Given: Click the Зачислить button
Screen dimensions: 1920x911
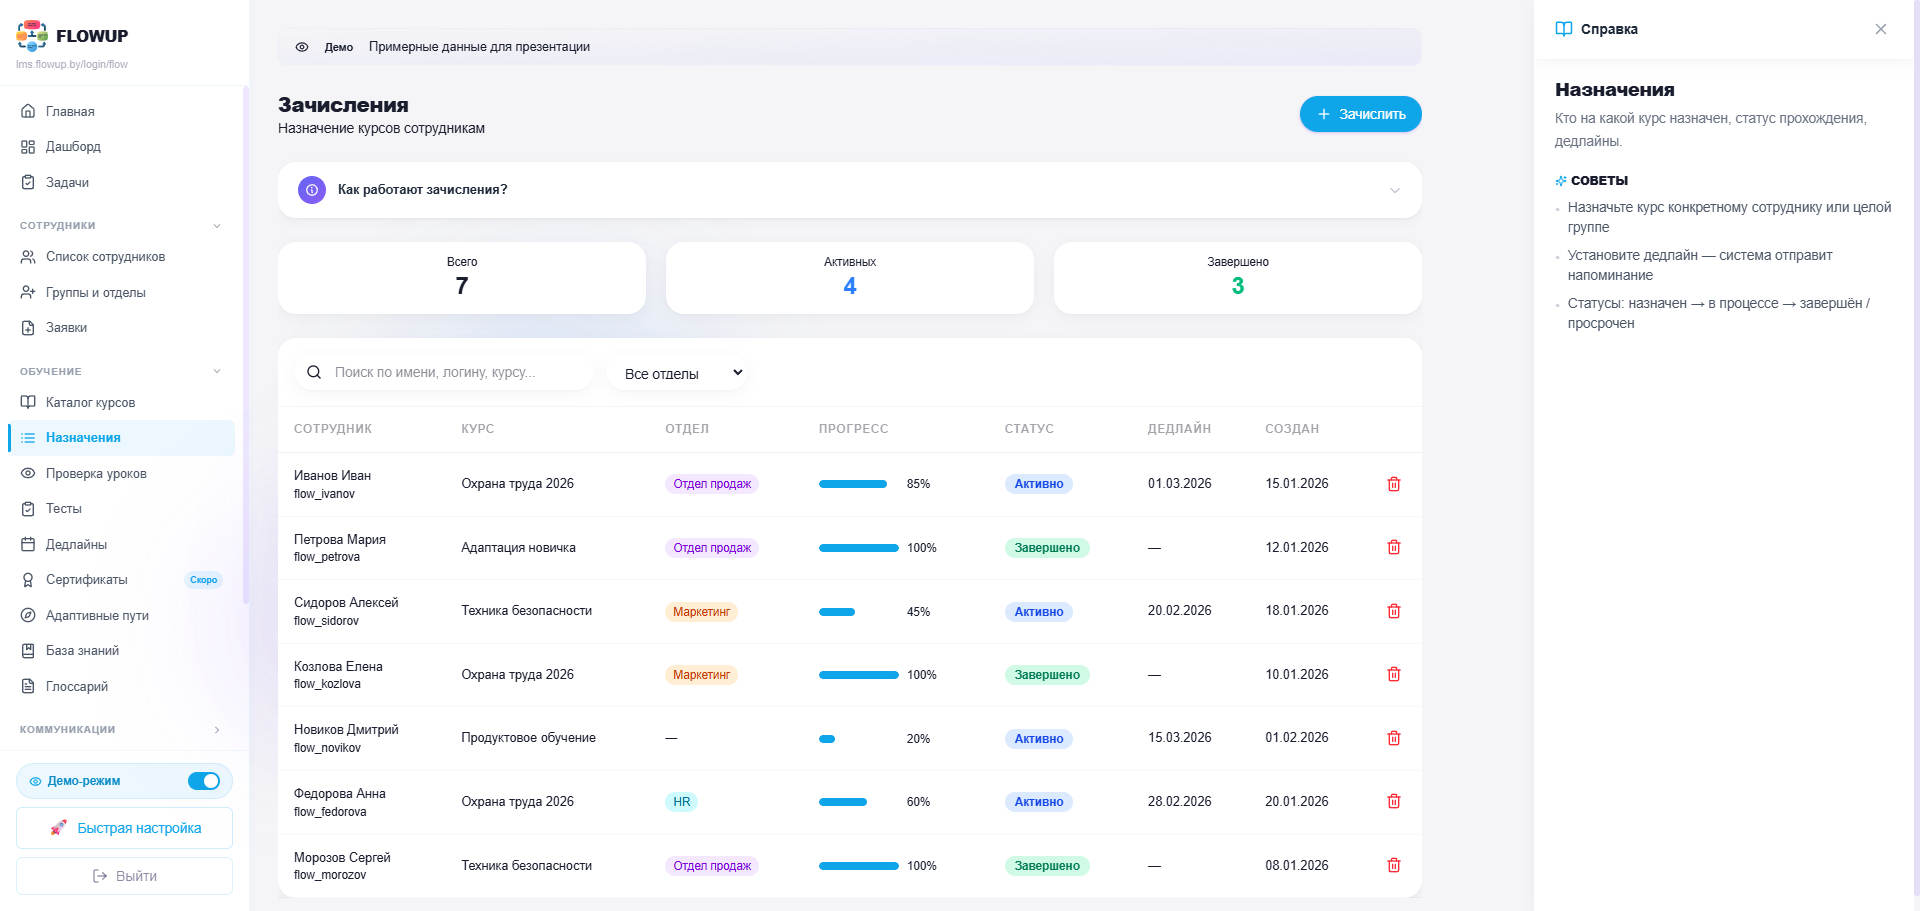Looking at the screenshot, I should (1360, 114).
